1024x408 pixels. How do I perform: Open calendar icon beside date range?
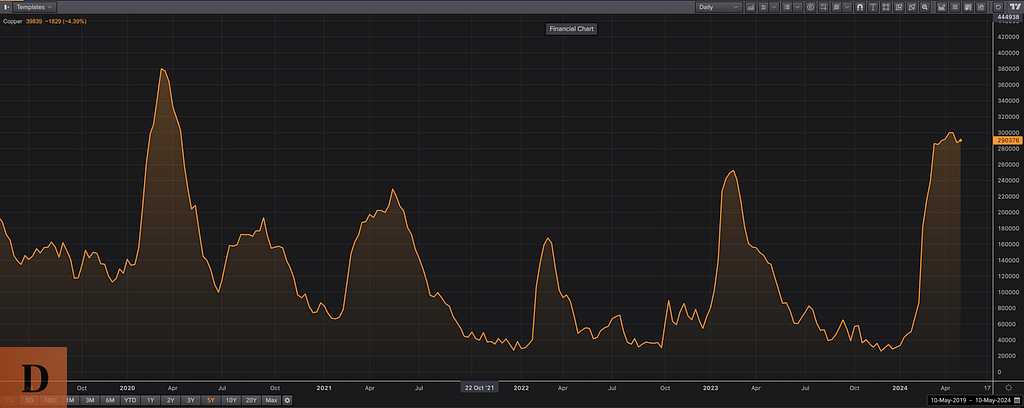click(x=1017, y=400)
